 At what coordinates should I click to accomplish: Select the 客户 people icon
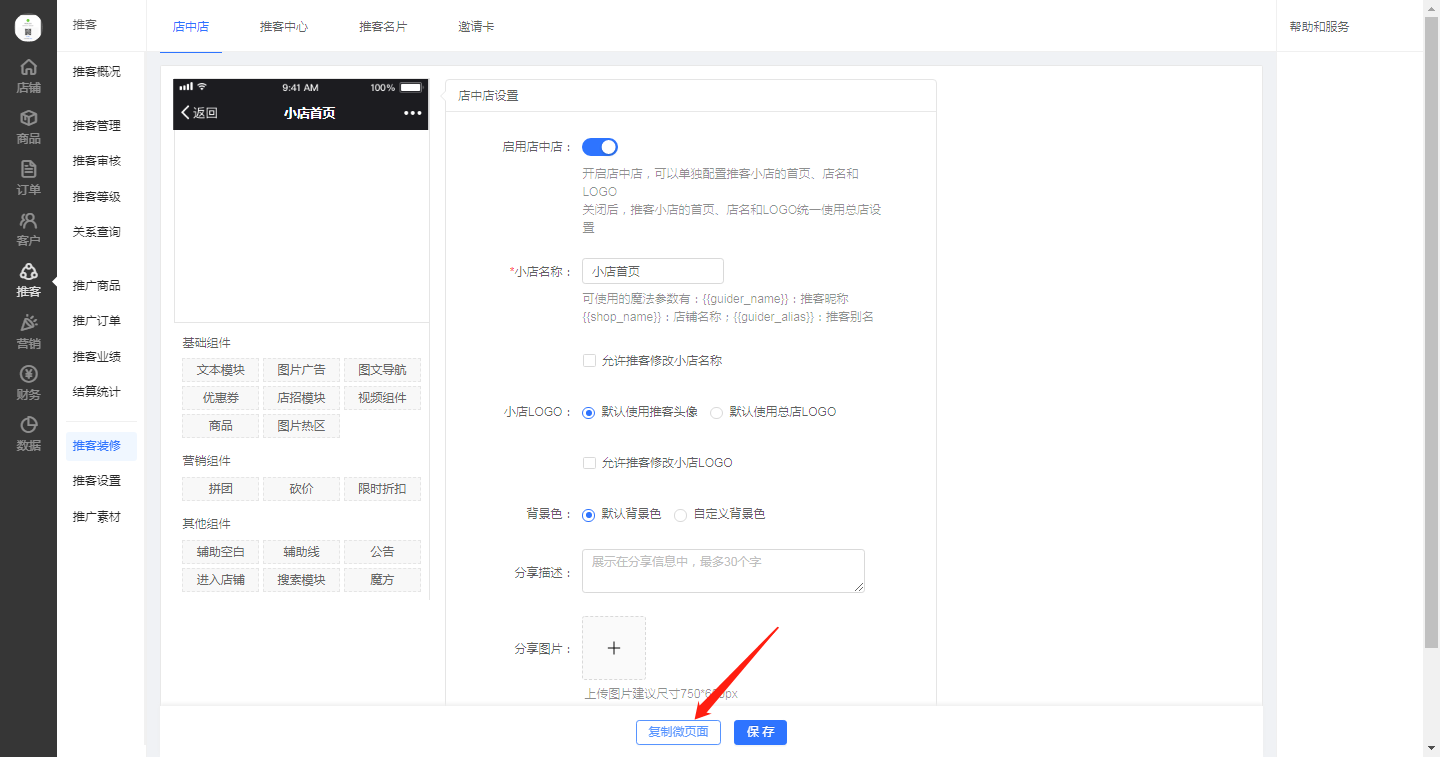click(28, 221)
